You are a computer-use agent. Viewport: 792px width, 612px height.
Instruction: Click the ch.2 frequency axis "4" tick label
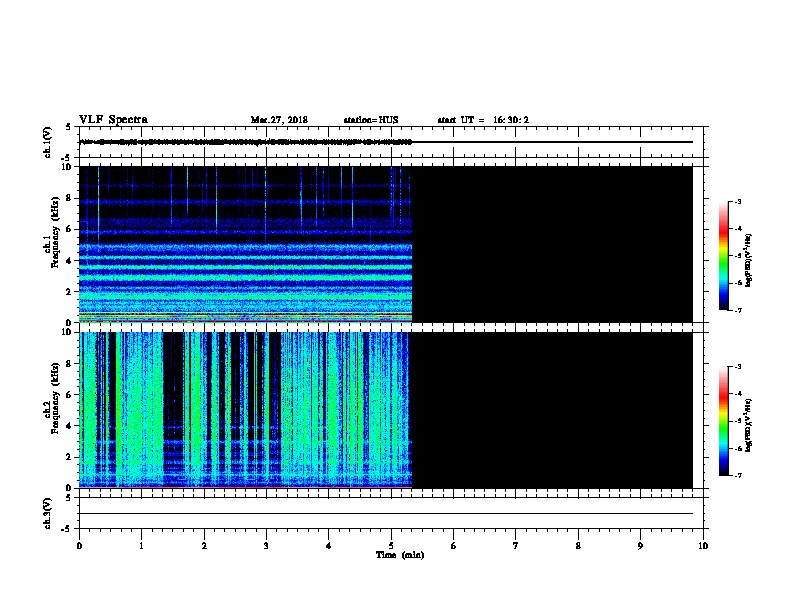pos(69,426)
